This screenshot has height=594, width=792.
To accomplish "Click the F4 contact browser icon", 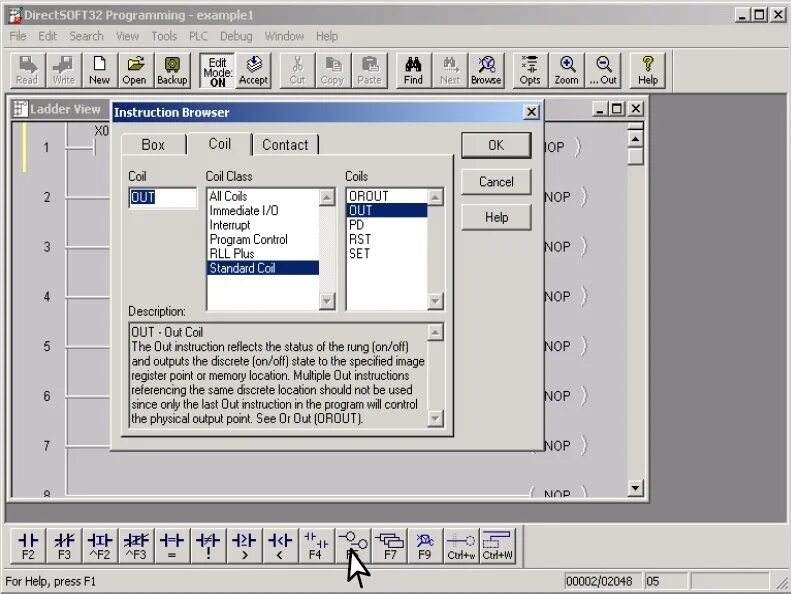I will click(316, 546).
